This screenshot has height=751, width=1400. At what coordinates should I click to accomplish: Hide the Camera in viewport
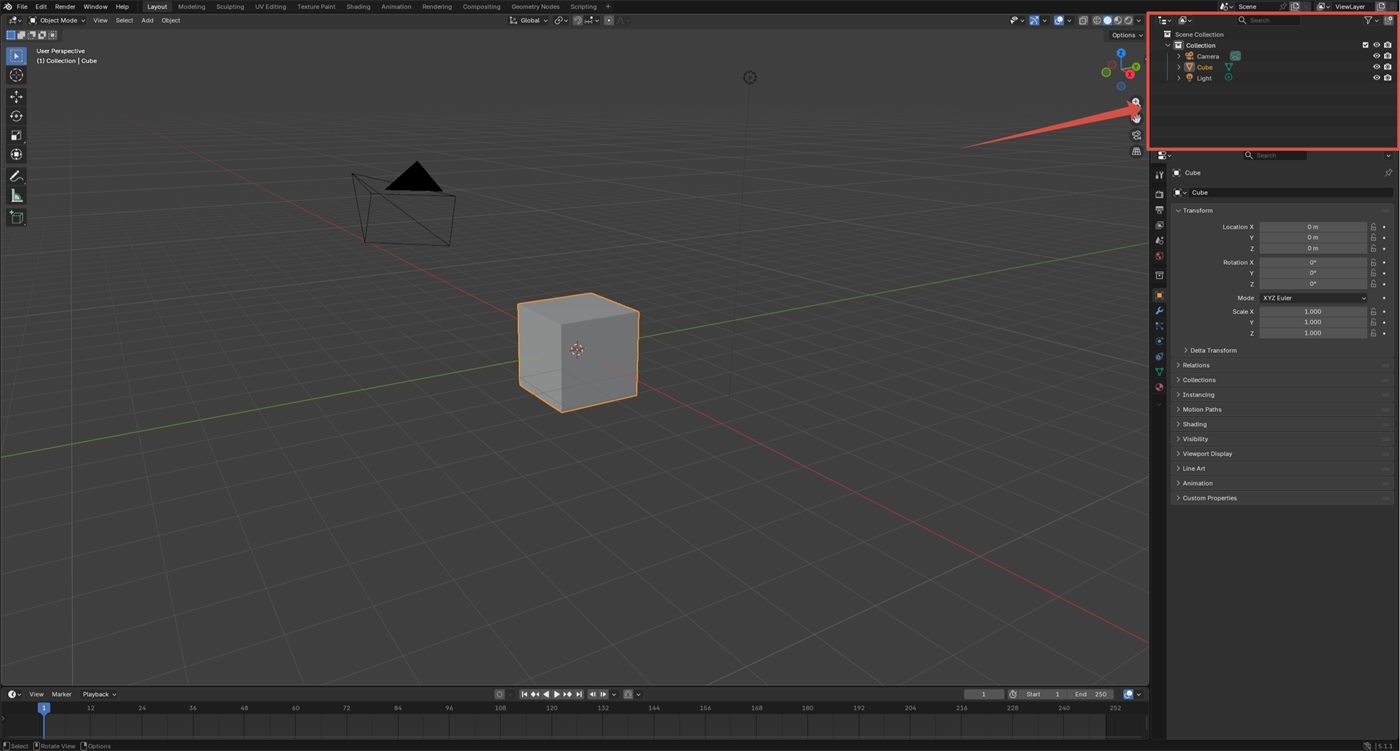click(1376, 56)
